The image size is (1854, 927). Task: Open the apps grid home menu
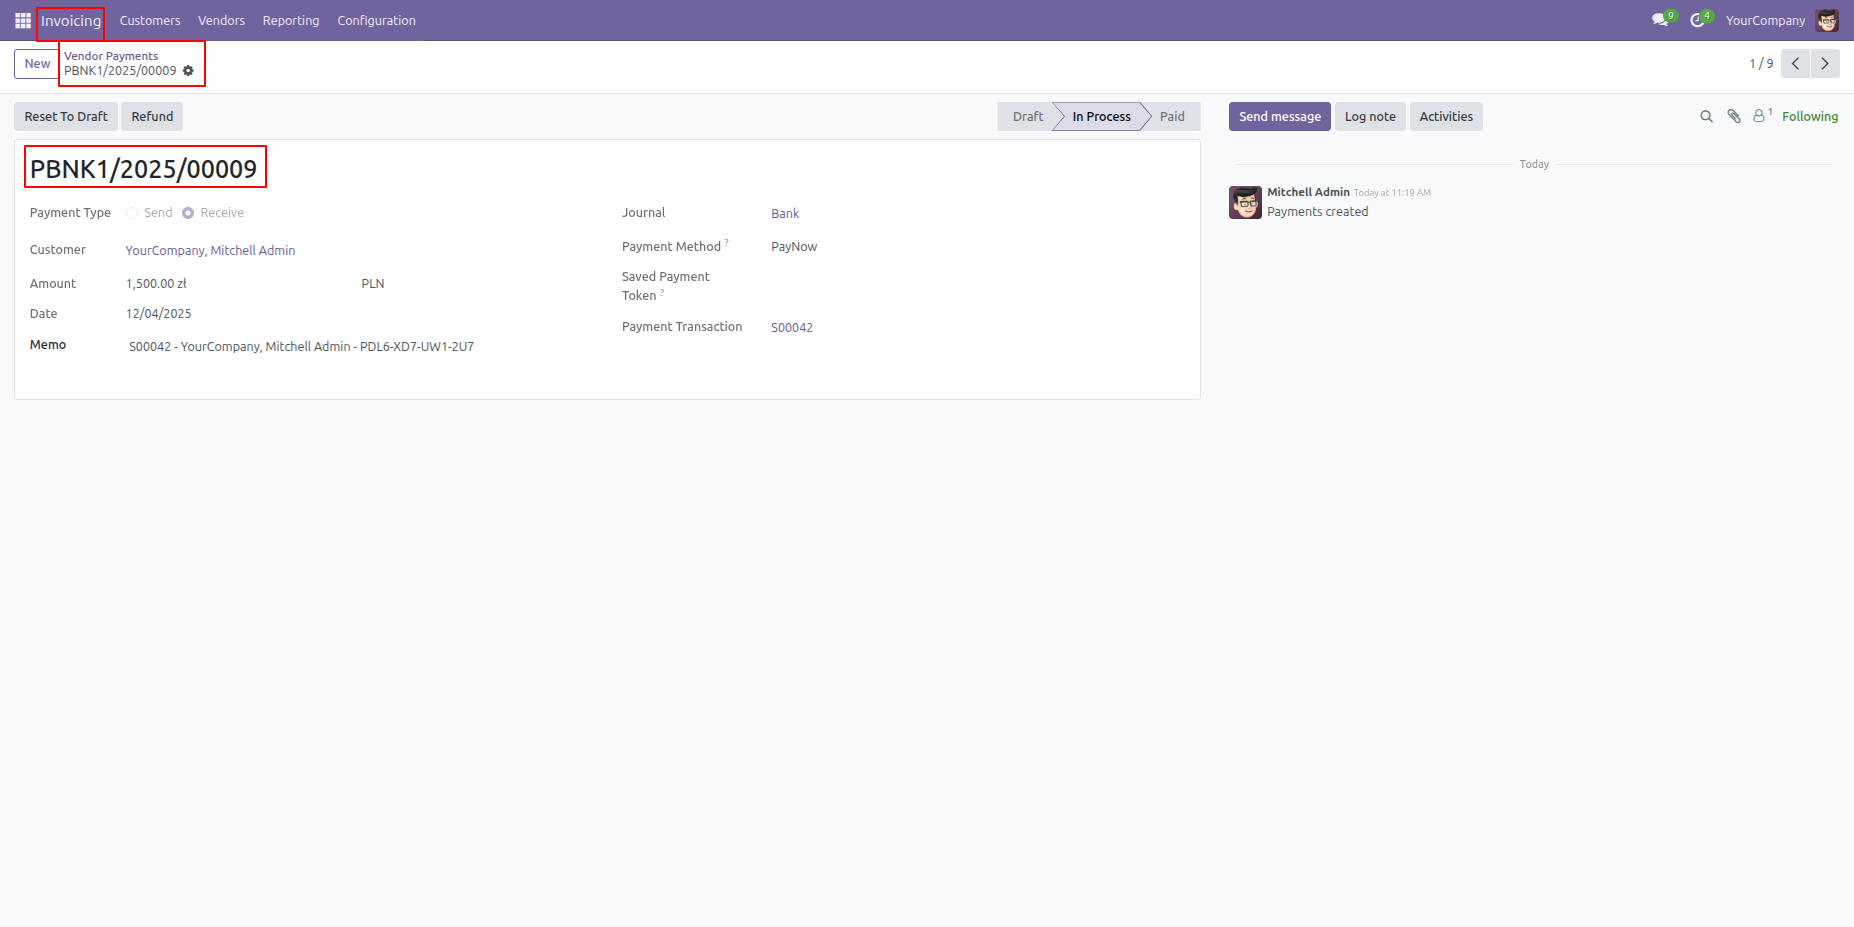coord(23,20)
